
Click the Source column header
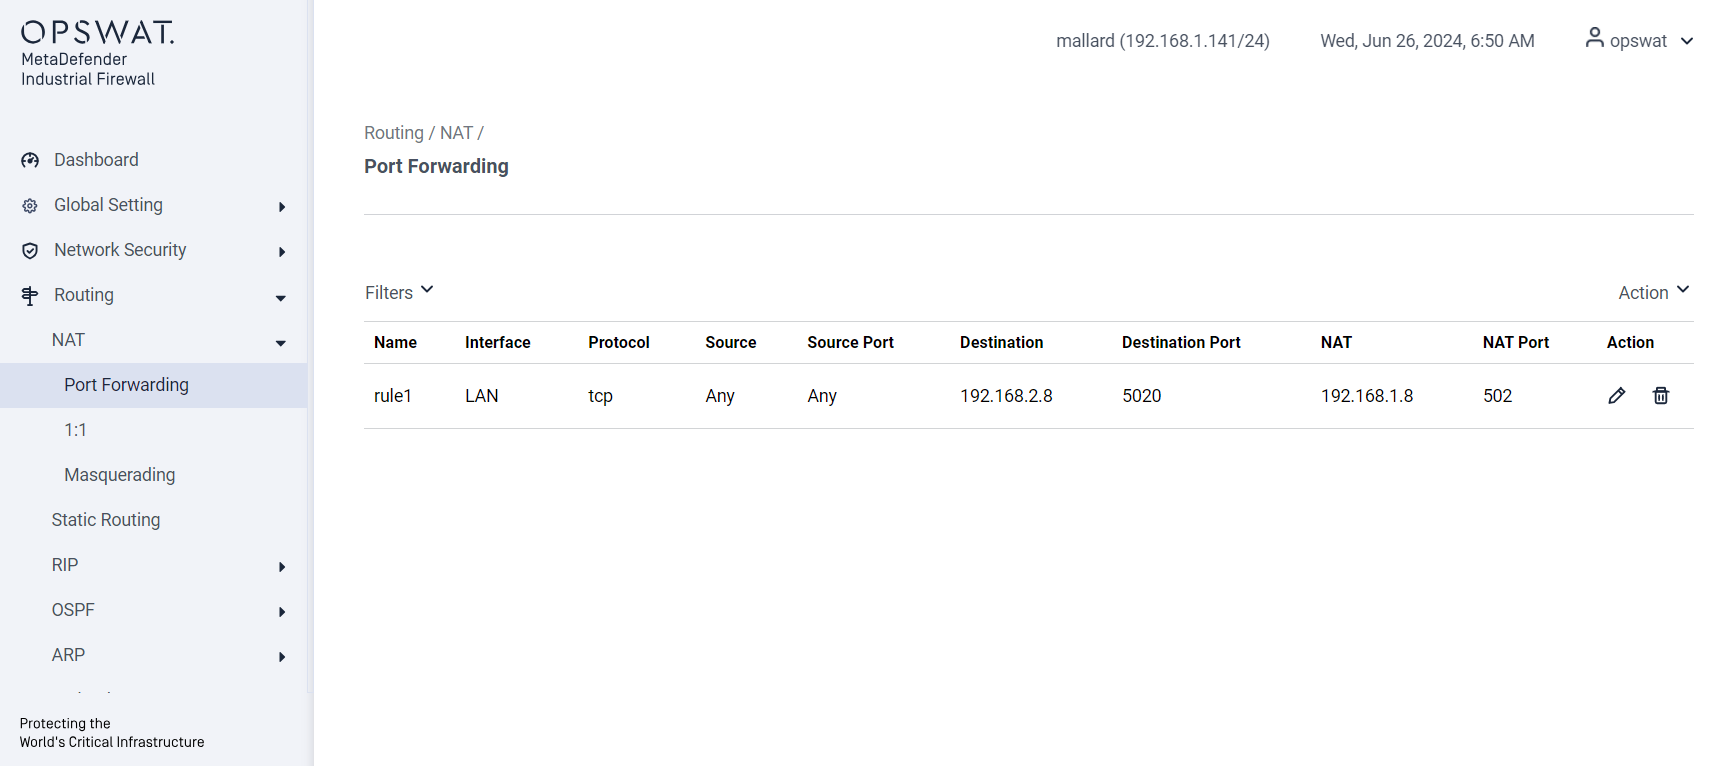point(730,342)
